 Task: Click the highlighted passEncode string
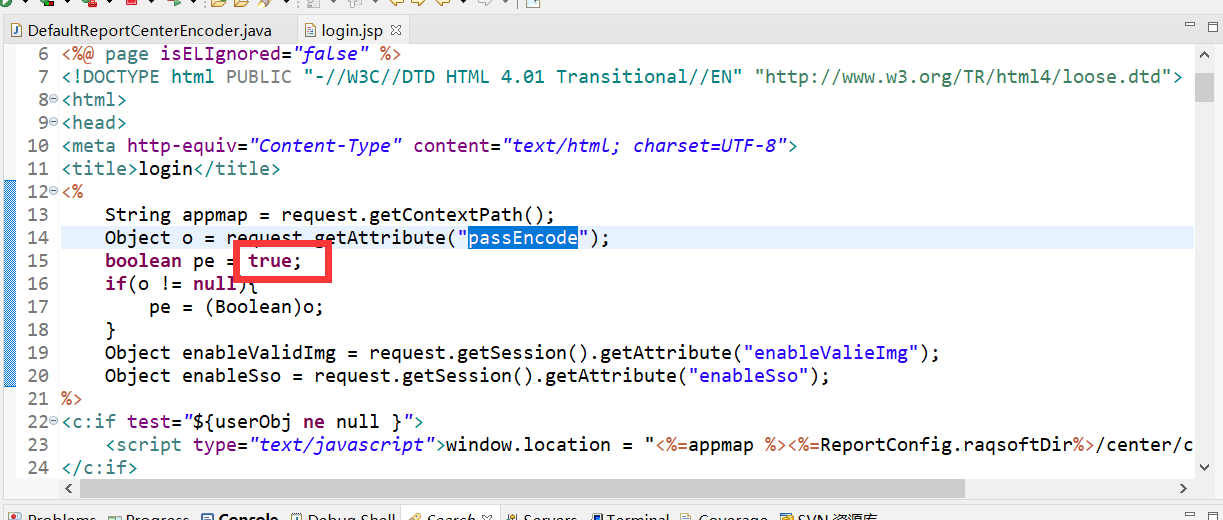tap(523, 238)
